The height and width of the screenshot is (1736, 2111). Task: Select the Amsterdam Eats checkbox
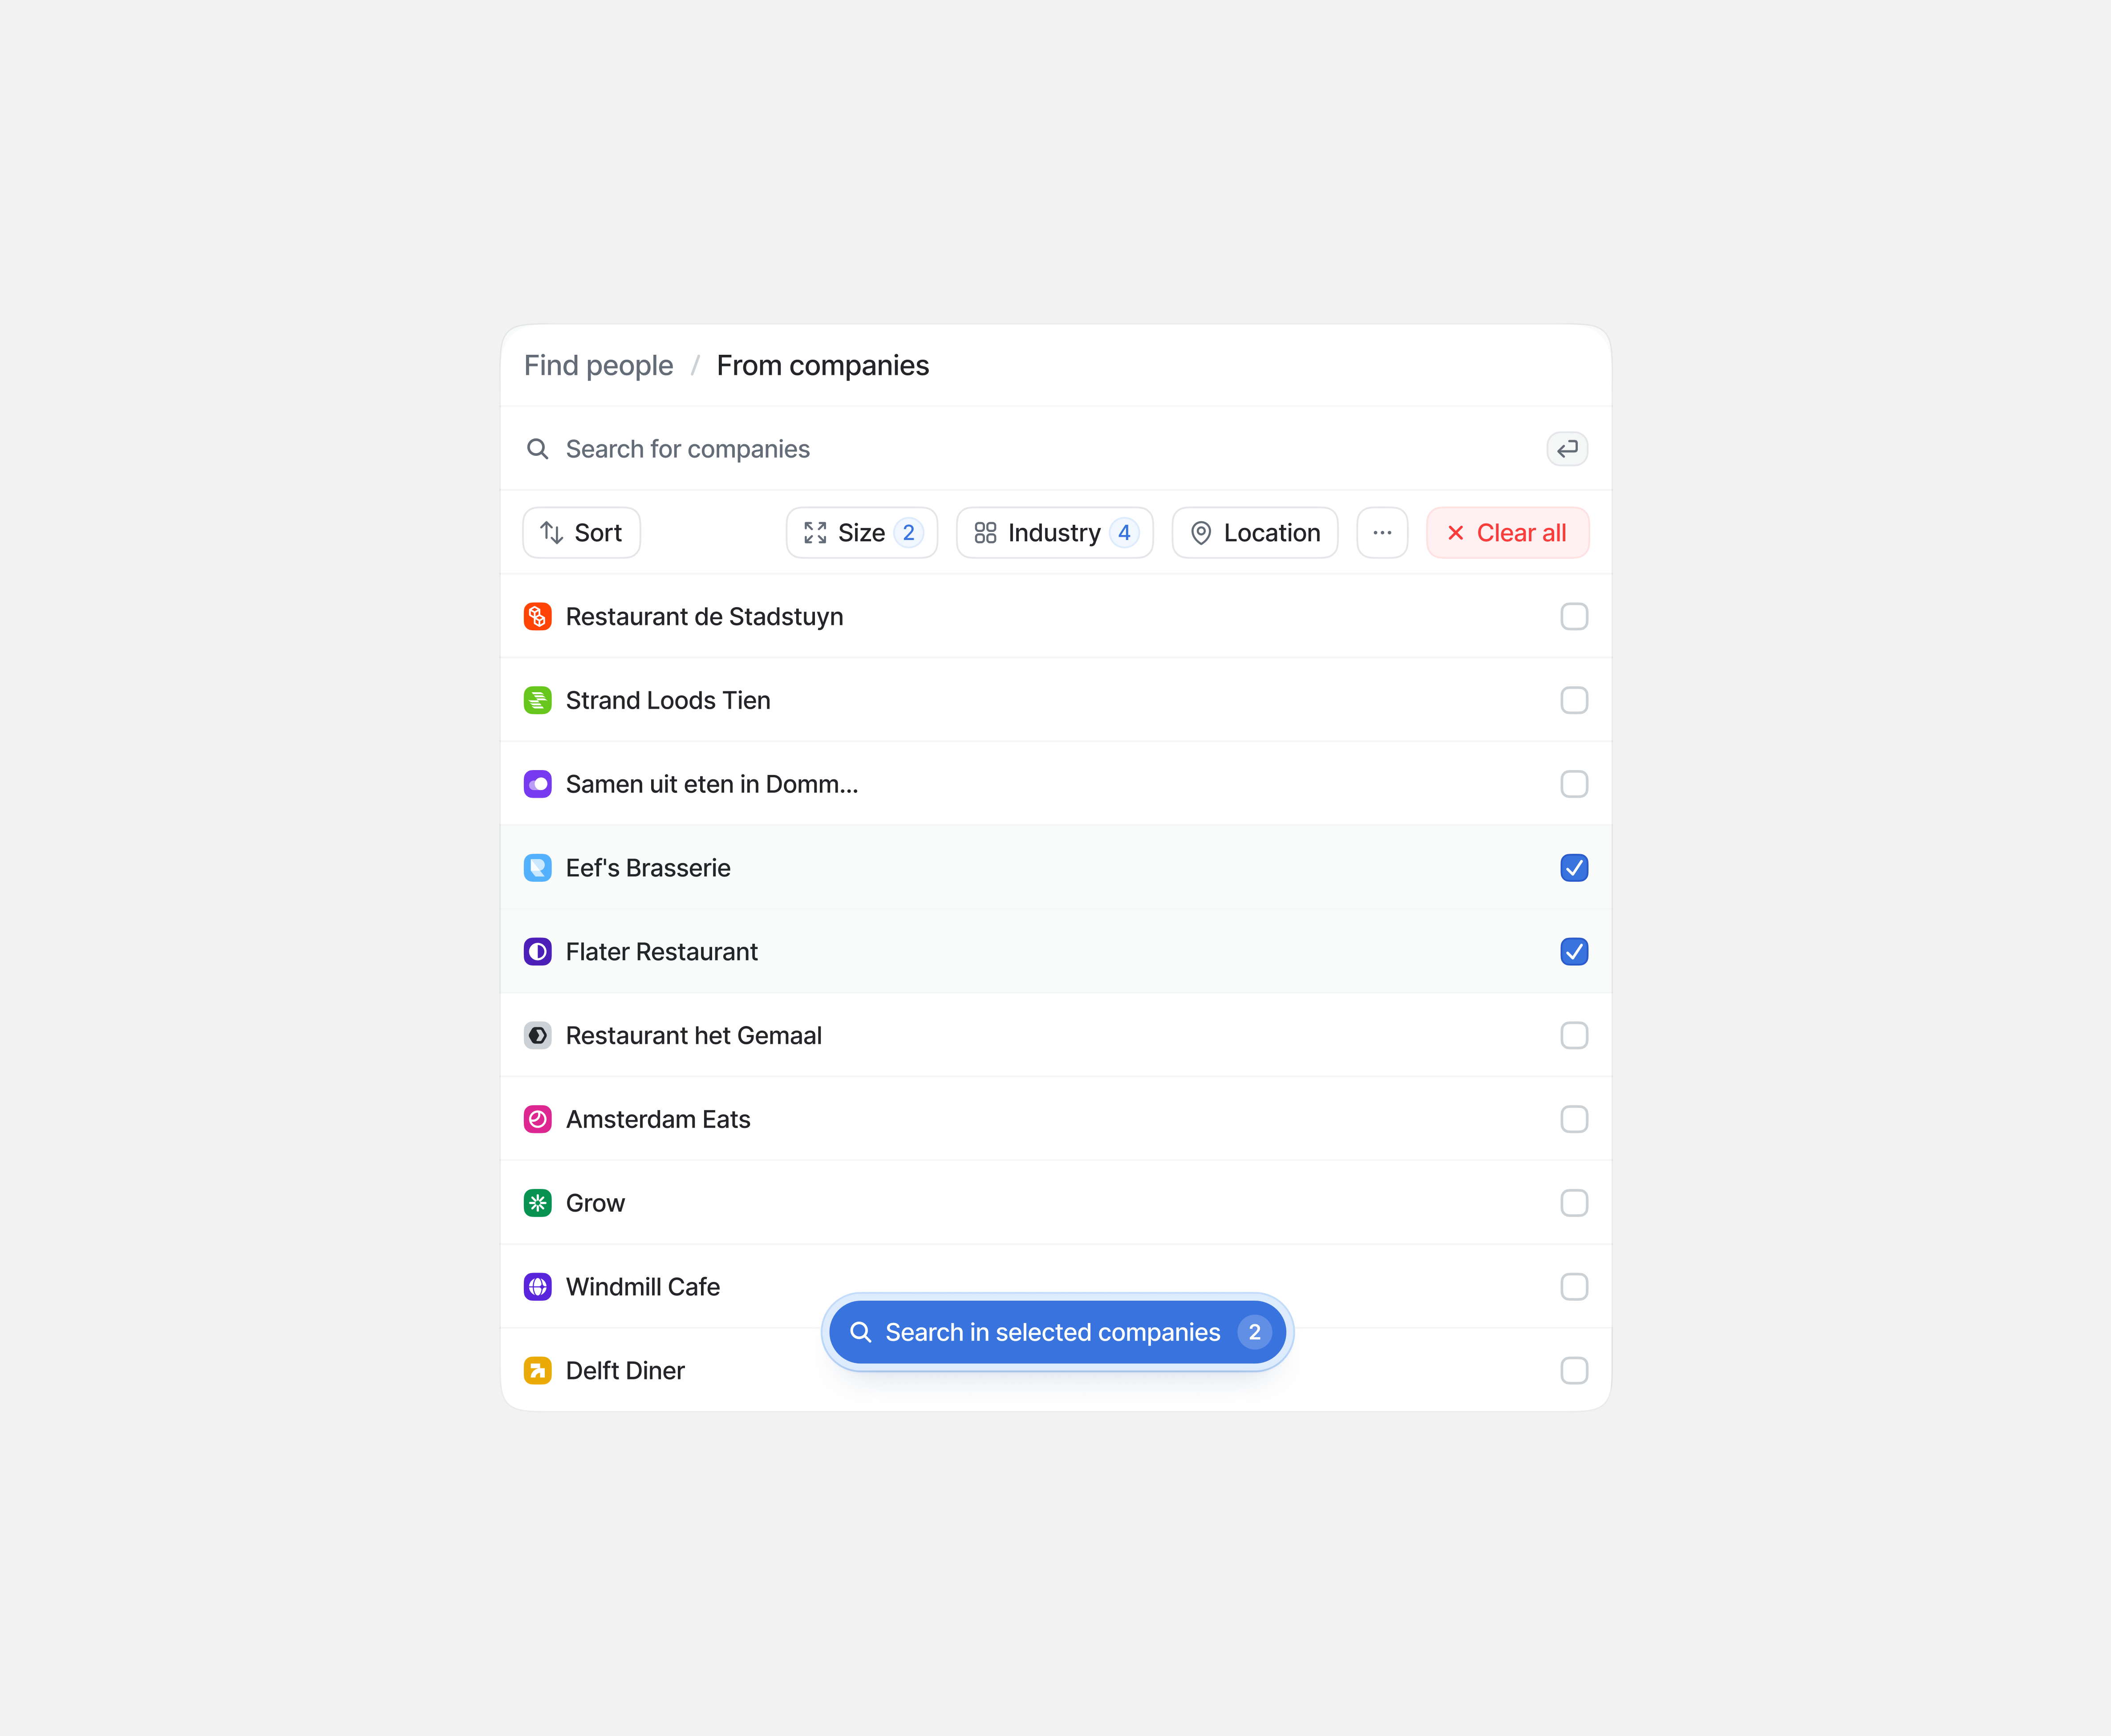(1574, 1119)
